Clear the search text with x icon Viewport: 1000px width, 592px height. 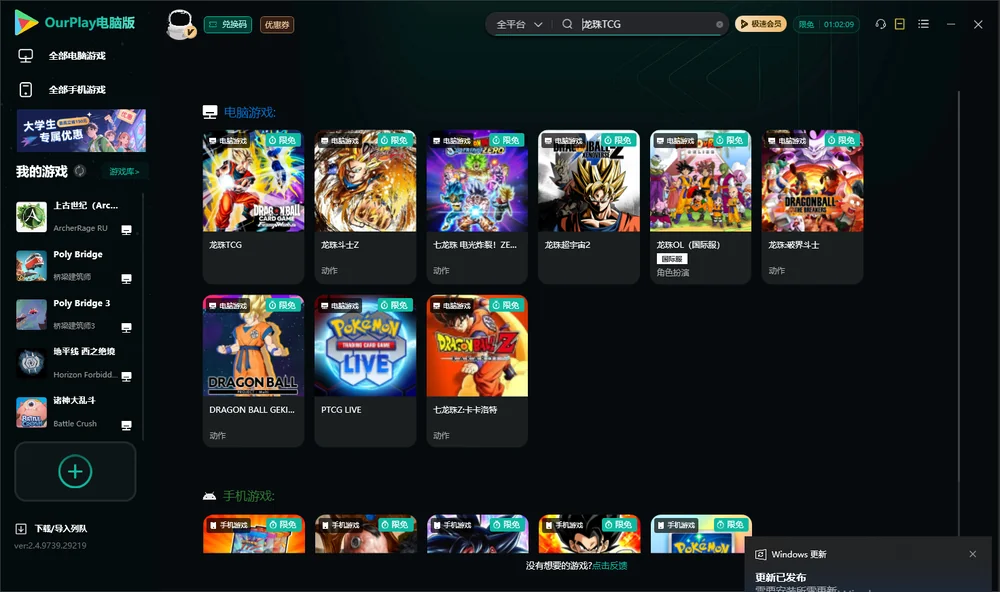[x=719, y=24]
